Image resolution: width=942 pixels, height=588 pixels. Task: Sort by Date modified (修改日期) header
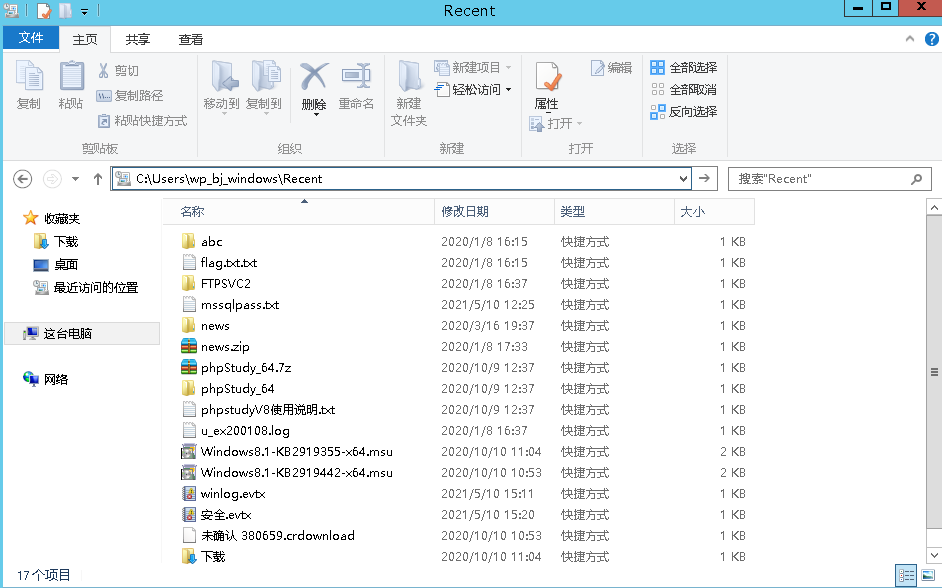point(494,211)
